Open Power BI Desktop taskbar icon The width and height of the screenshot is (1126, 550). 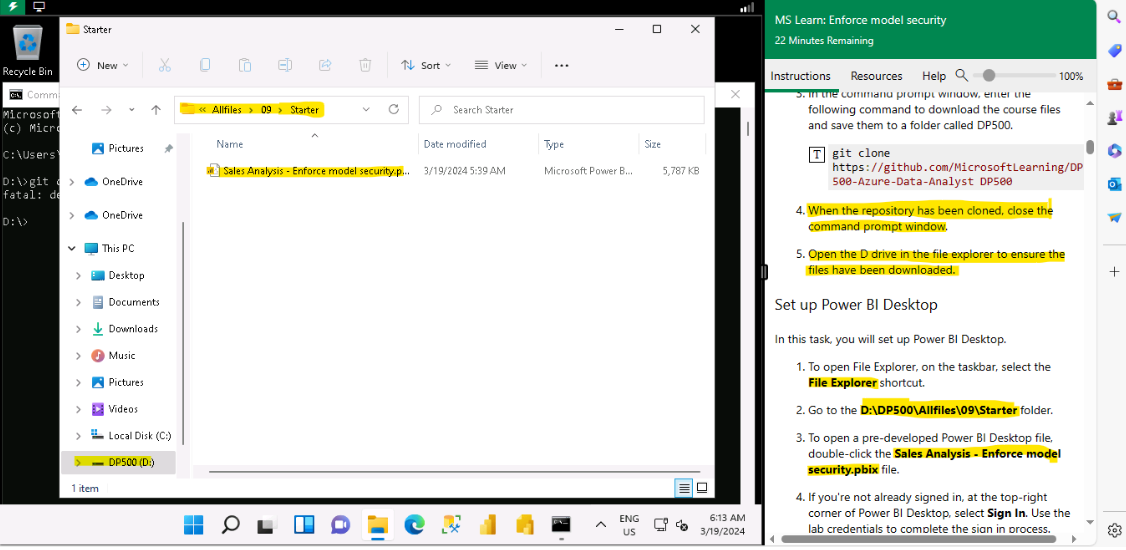pos(488,526)
